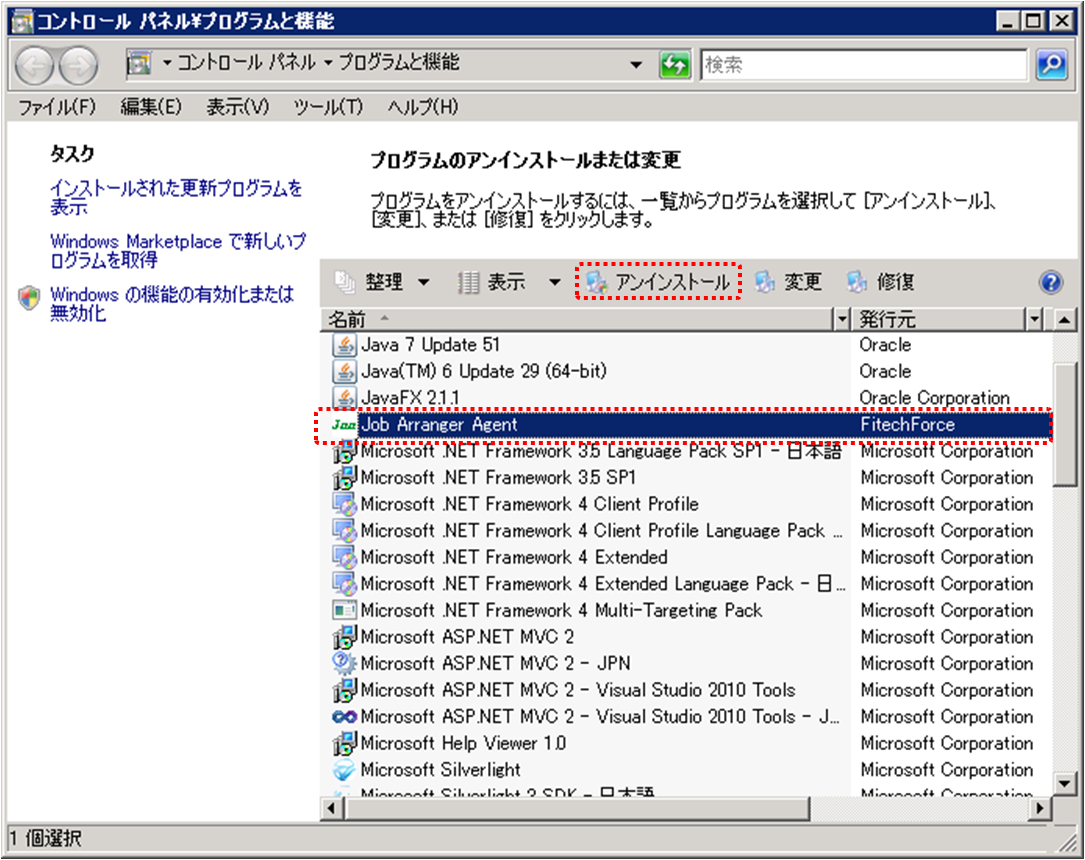Click the search magnifier icon
The width and height of the screenshot is (1085, 860).
(x=1049, y=64)
